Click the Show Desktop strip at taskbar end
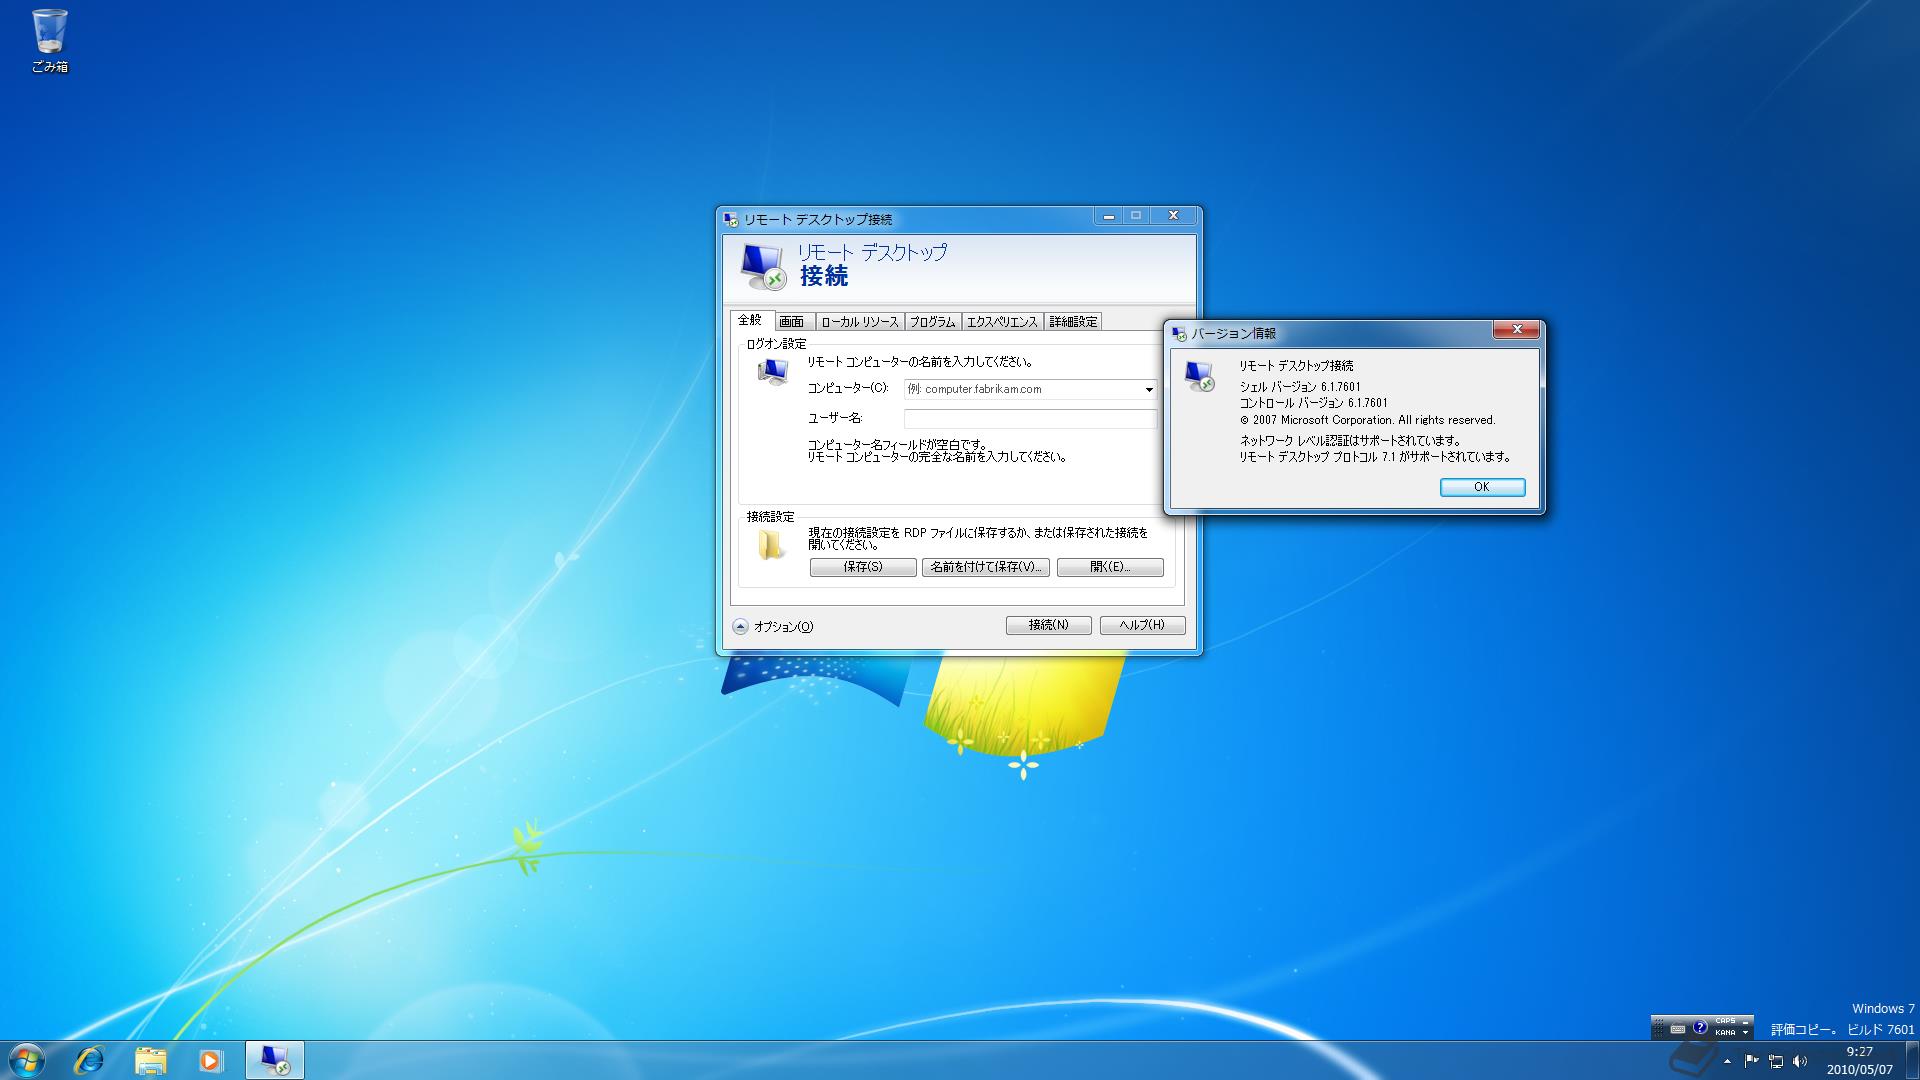This screenshot has height=1080, width=1920. coord(1912,1060)
